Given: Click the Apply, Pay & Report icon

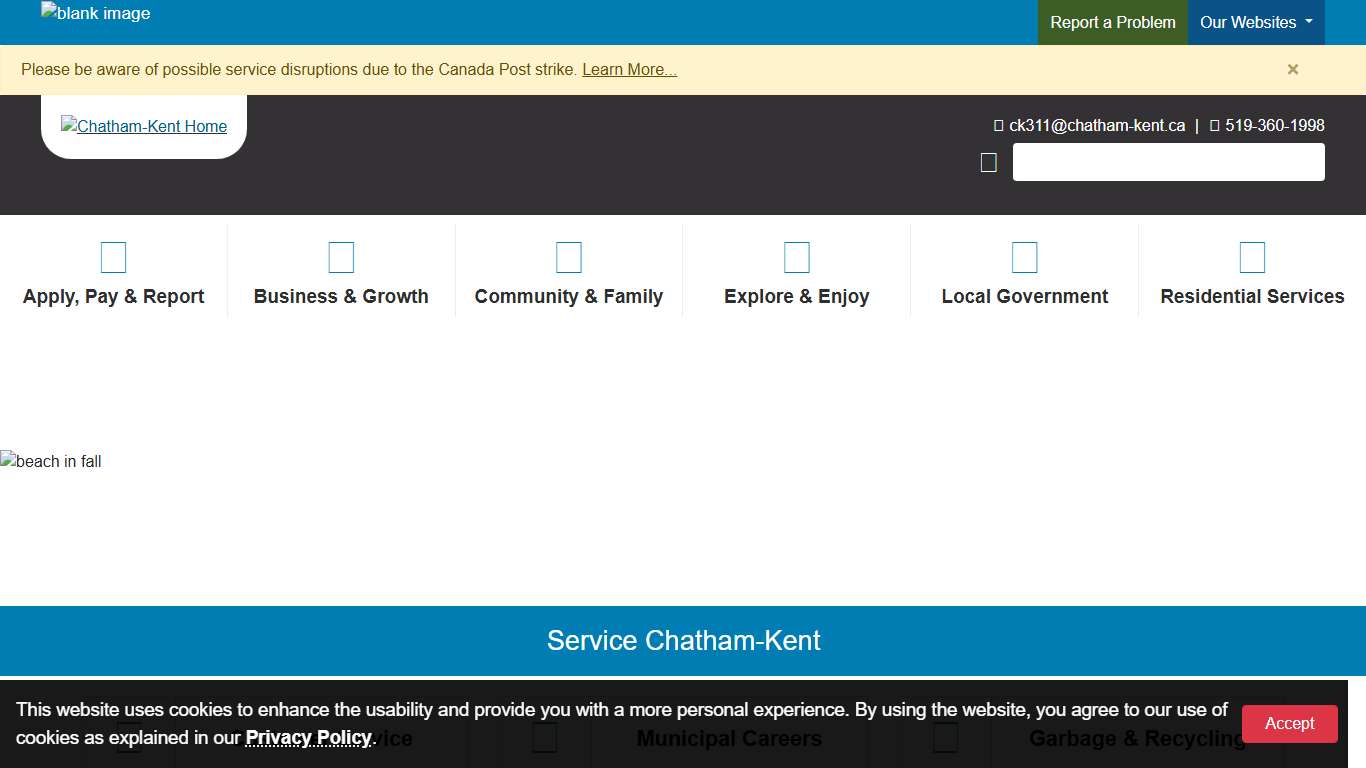Looking at the screenshot, I should point(113,256).
